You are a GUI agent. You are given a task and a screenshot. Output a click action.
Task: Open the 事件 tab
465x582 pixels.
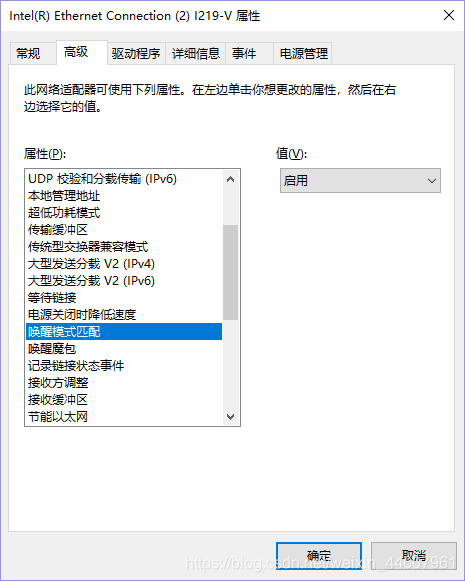click(249, 54)
